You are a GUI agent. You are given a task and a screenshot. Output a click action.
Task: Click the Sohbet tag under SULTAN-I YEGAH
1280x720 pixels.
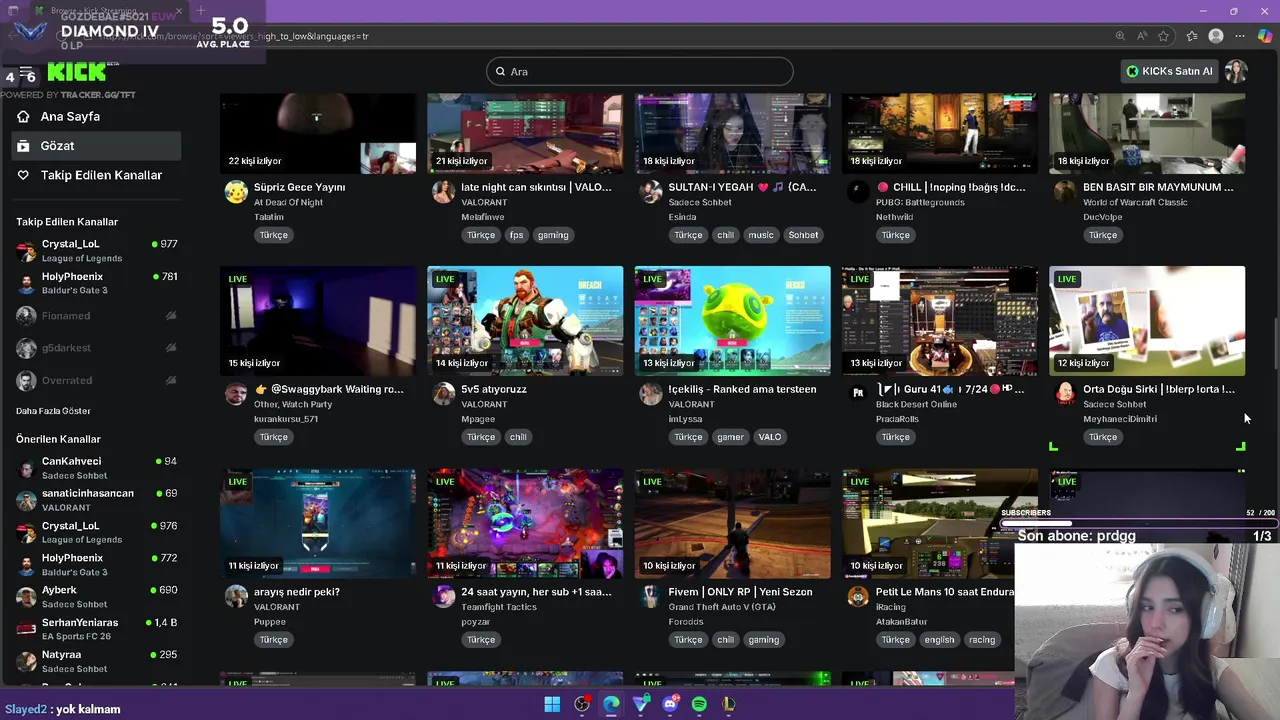[803, 235]
